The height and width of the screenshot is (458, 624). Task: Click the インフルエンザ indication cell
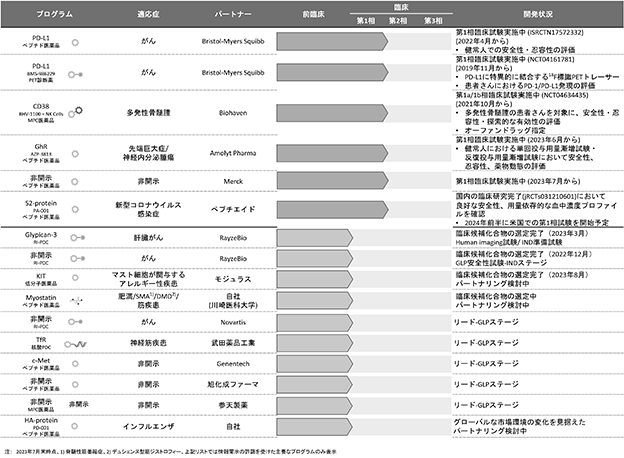click(x=148, y=426)
